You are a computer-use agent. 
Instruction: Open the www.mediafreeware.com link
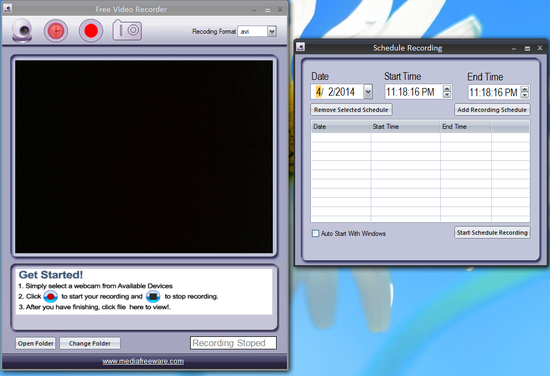click(x=143, y=361)
